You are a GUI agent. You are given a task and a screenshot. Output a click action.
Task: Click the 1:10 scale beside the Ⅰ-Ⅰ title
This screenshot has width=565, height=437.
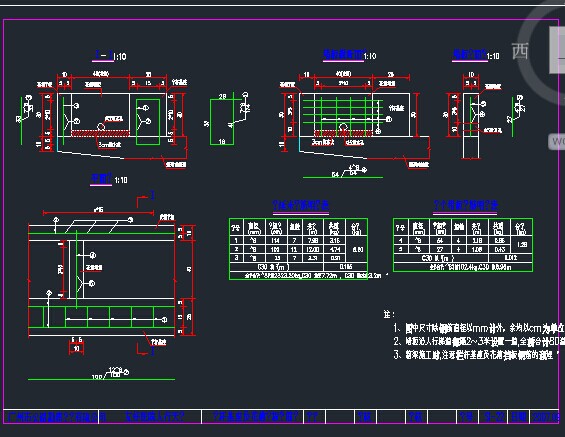point(120,57)
